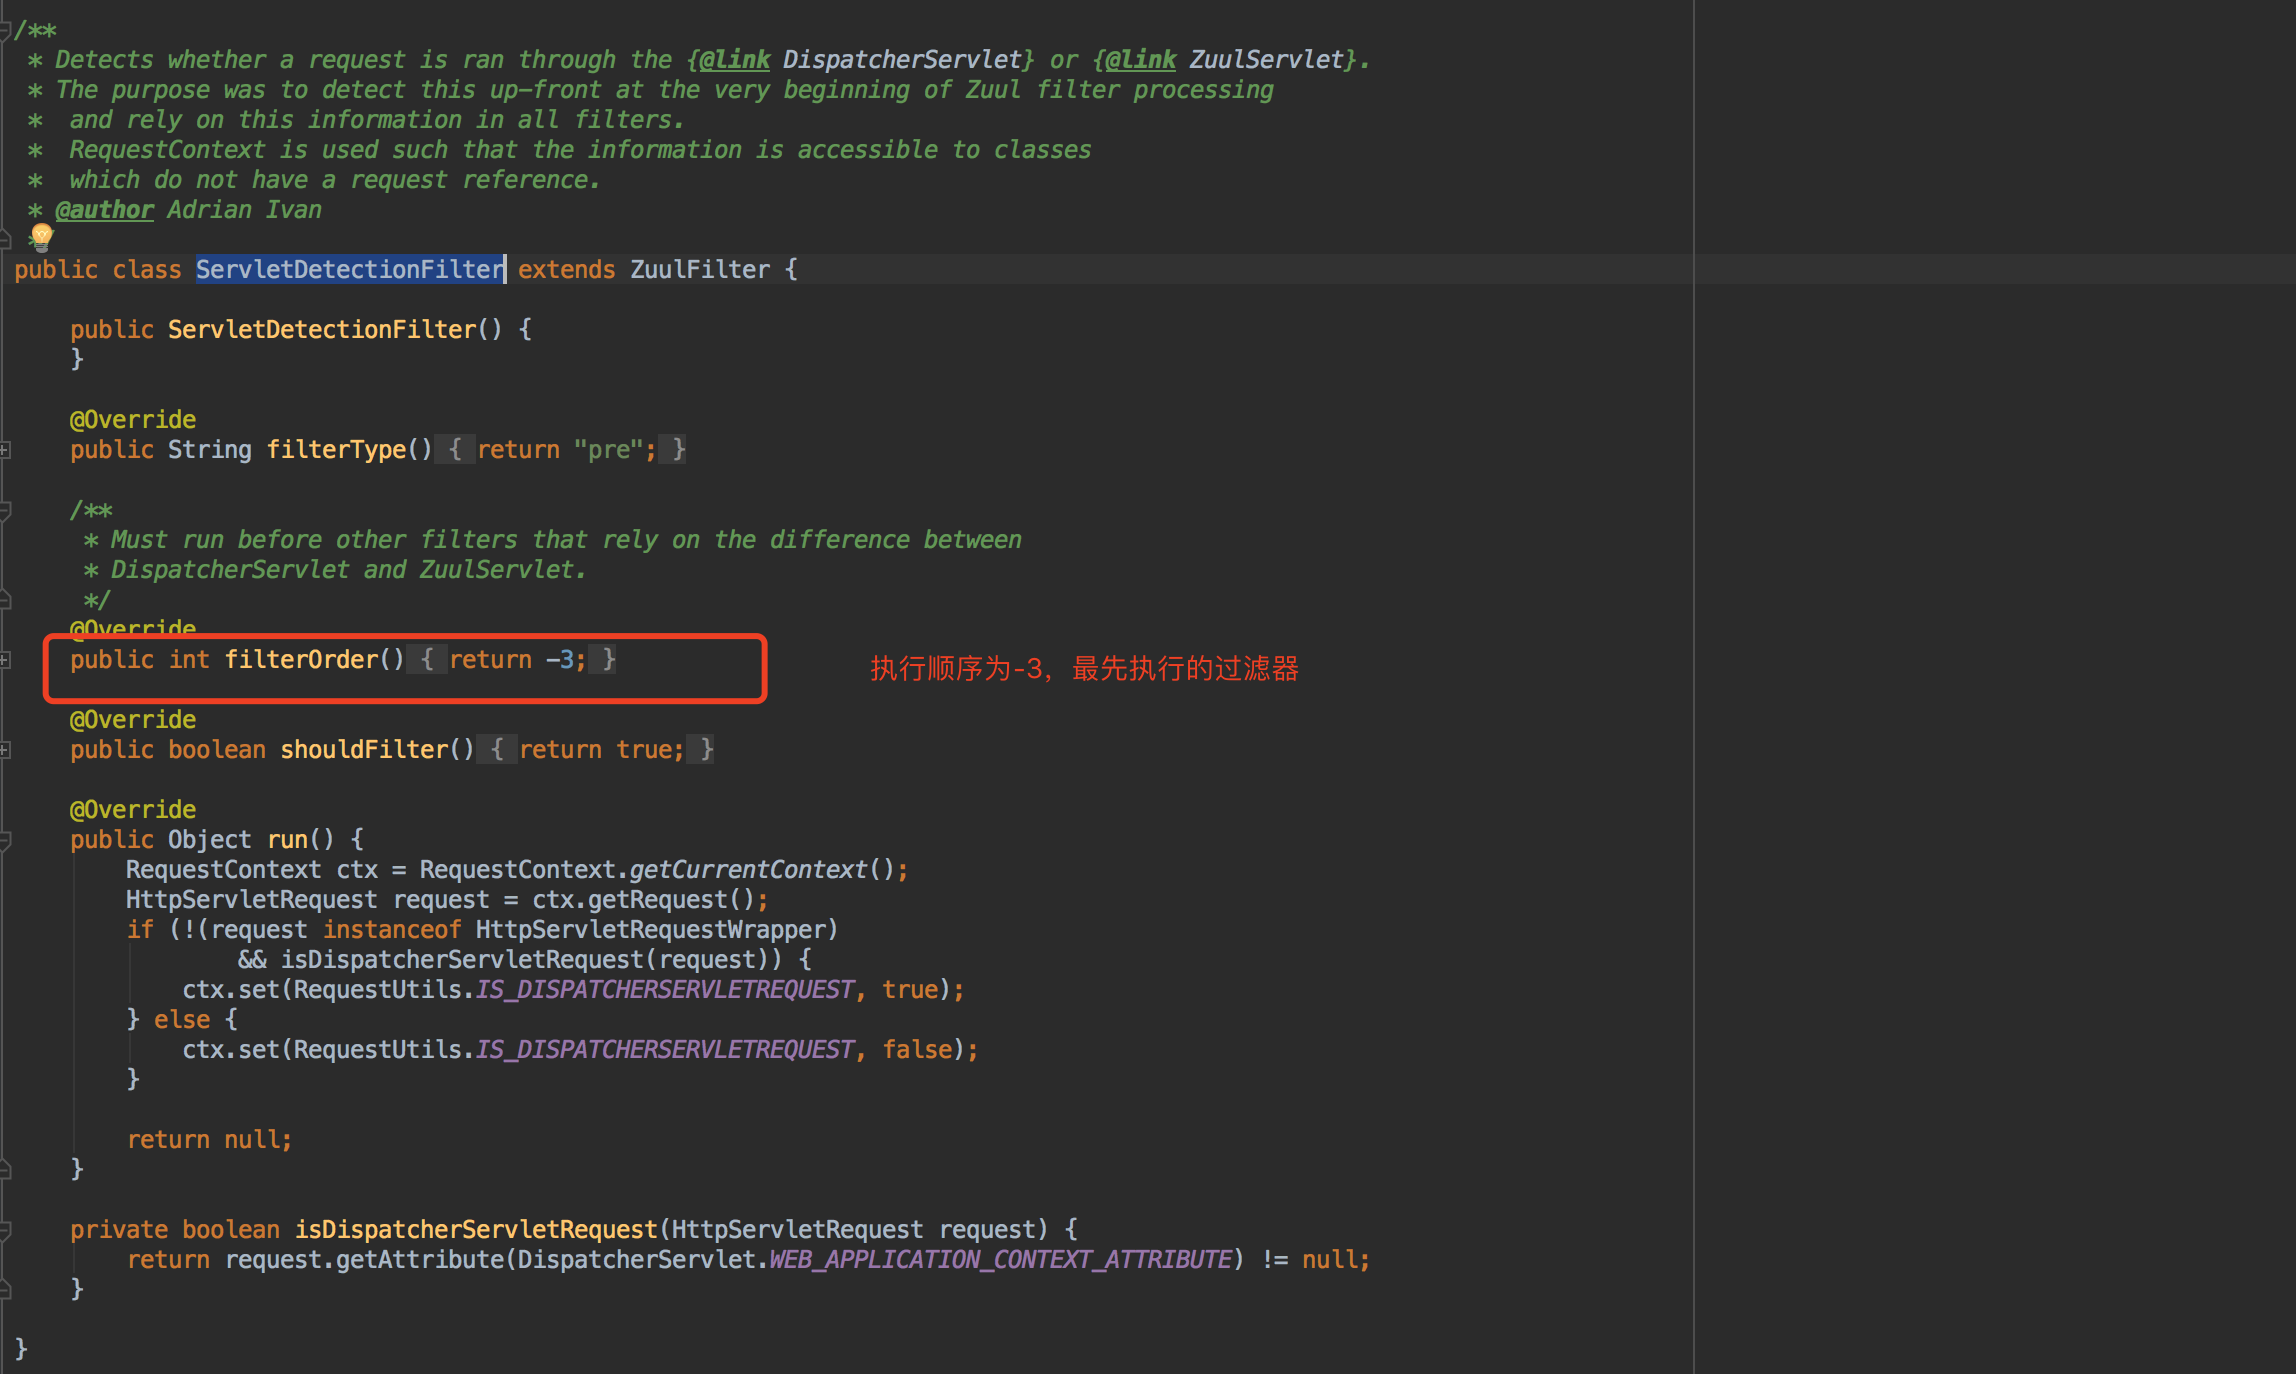Click the IS_DISPATCHERSERVLETREQUEST constant in the true branch
The height and width of the screenshot is (1374, 2296).
pos(664,990)
